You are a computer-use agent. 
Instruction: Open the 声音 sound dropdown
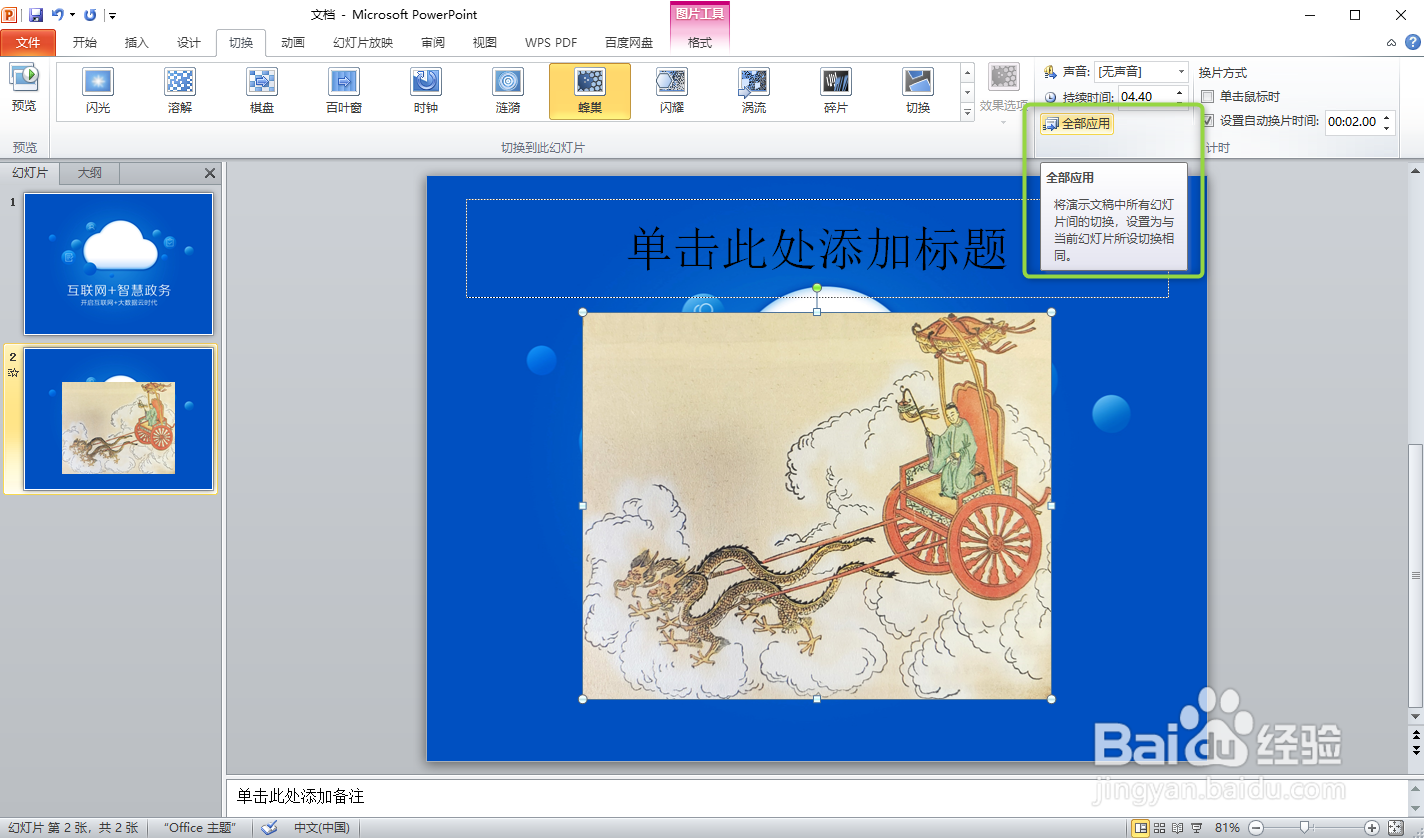[x=1181, y=72]
